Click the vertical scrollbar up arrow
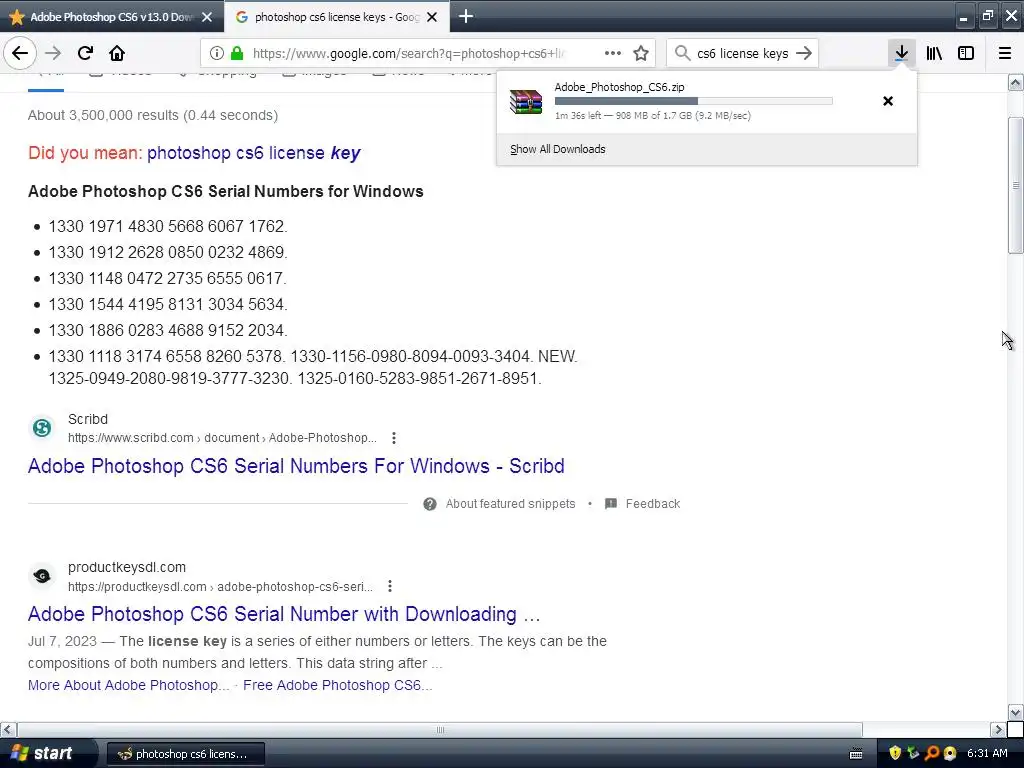The image size is (1024, 768). click(x=1015, y=83)
